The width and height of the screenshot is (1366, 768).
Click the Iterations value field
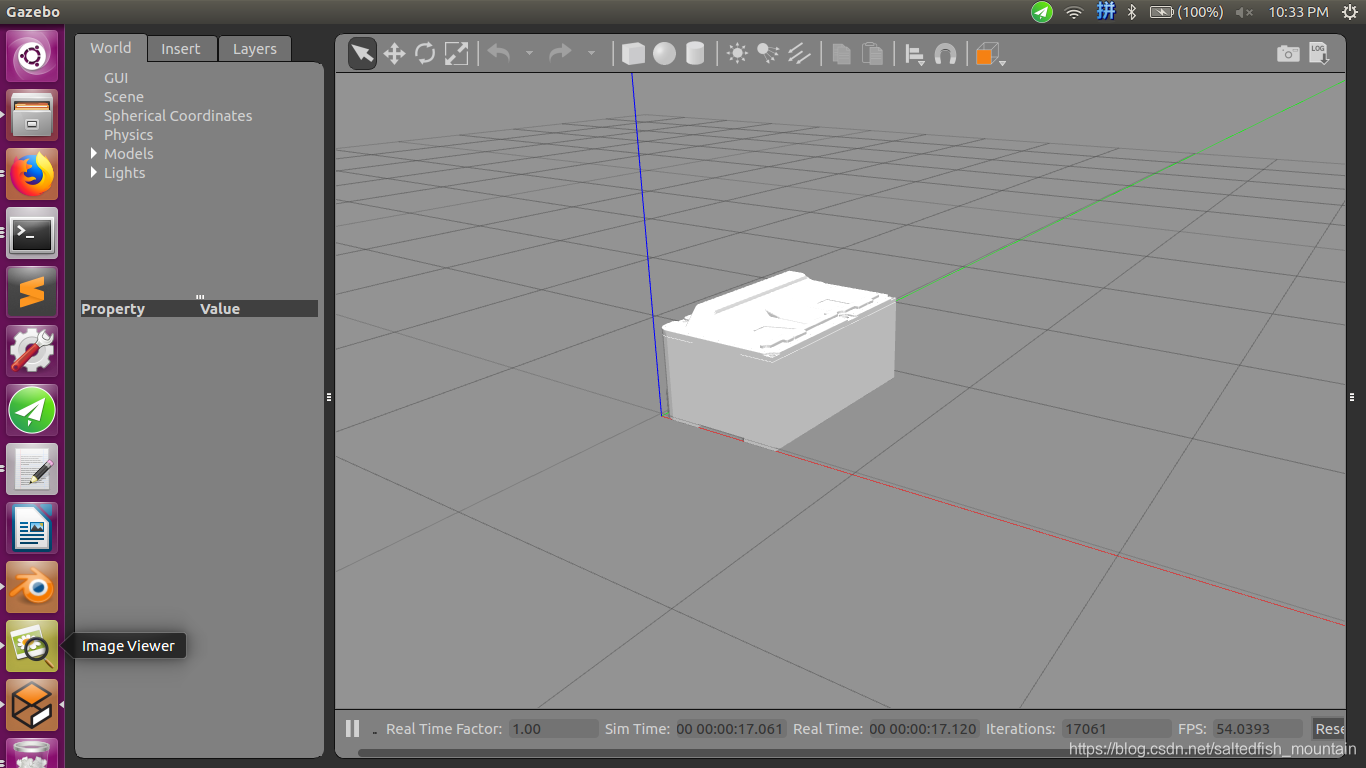tap(1115, 729)
